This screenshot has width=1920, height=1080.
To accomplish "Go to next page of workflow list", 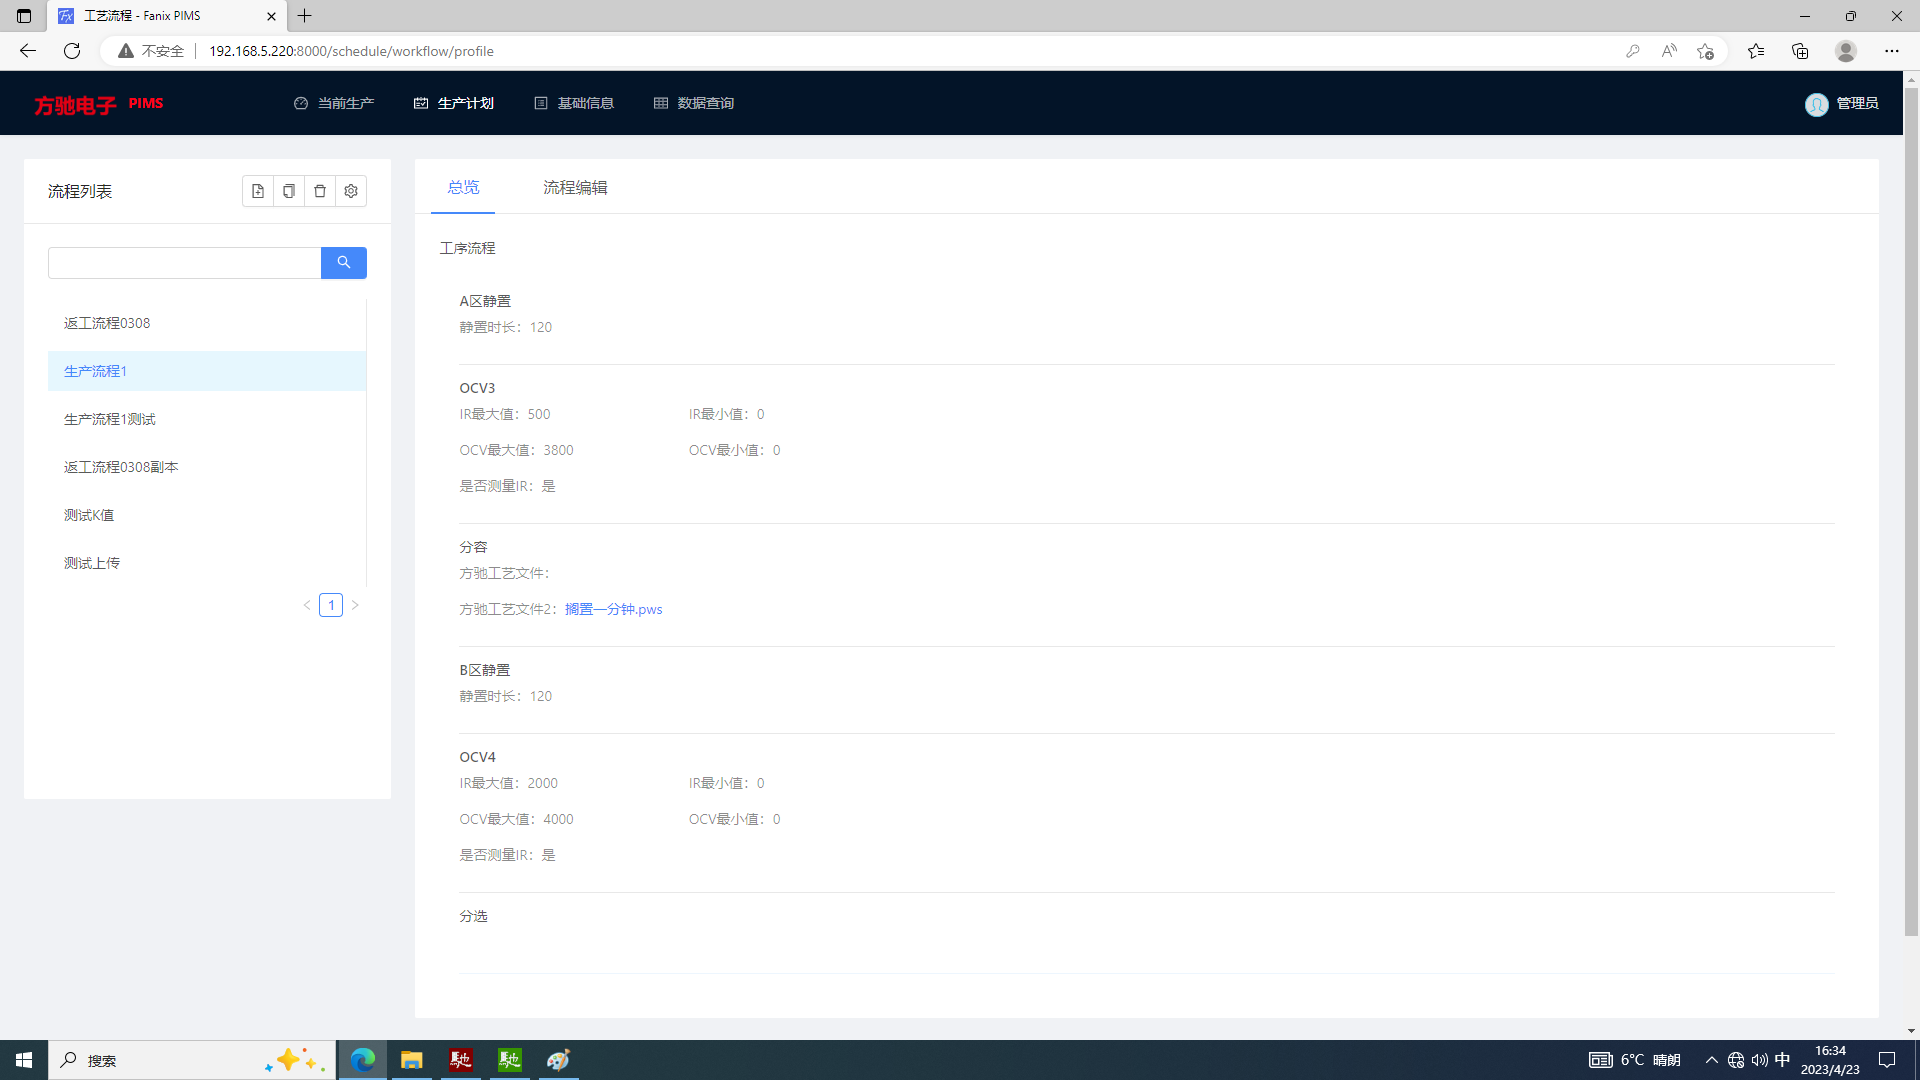I will tap(355, 605).
